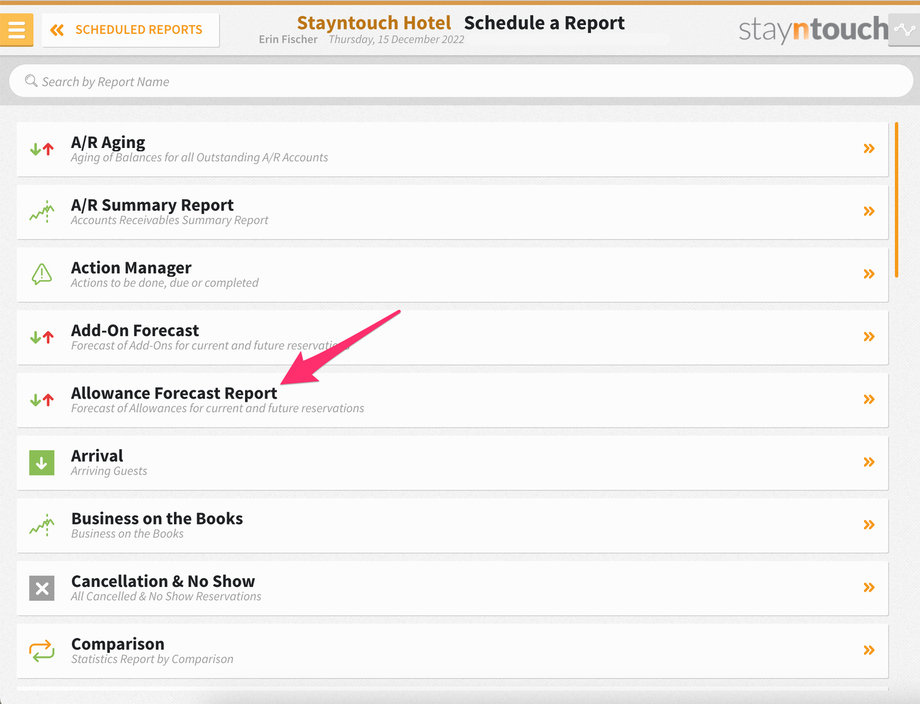Click 'Statistics Report by Comparison' description
Image resolution: width=920 pixels, height=704 pixels.
pos(152,659)
